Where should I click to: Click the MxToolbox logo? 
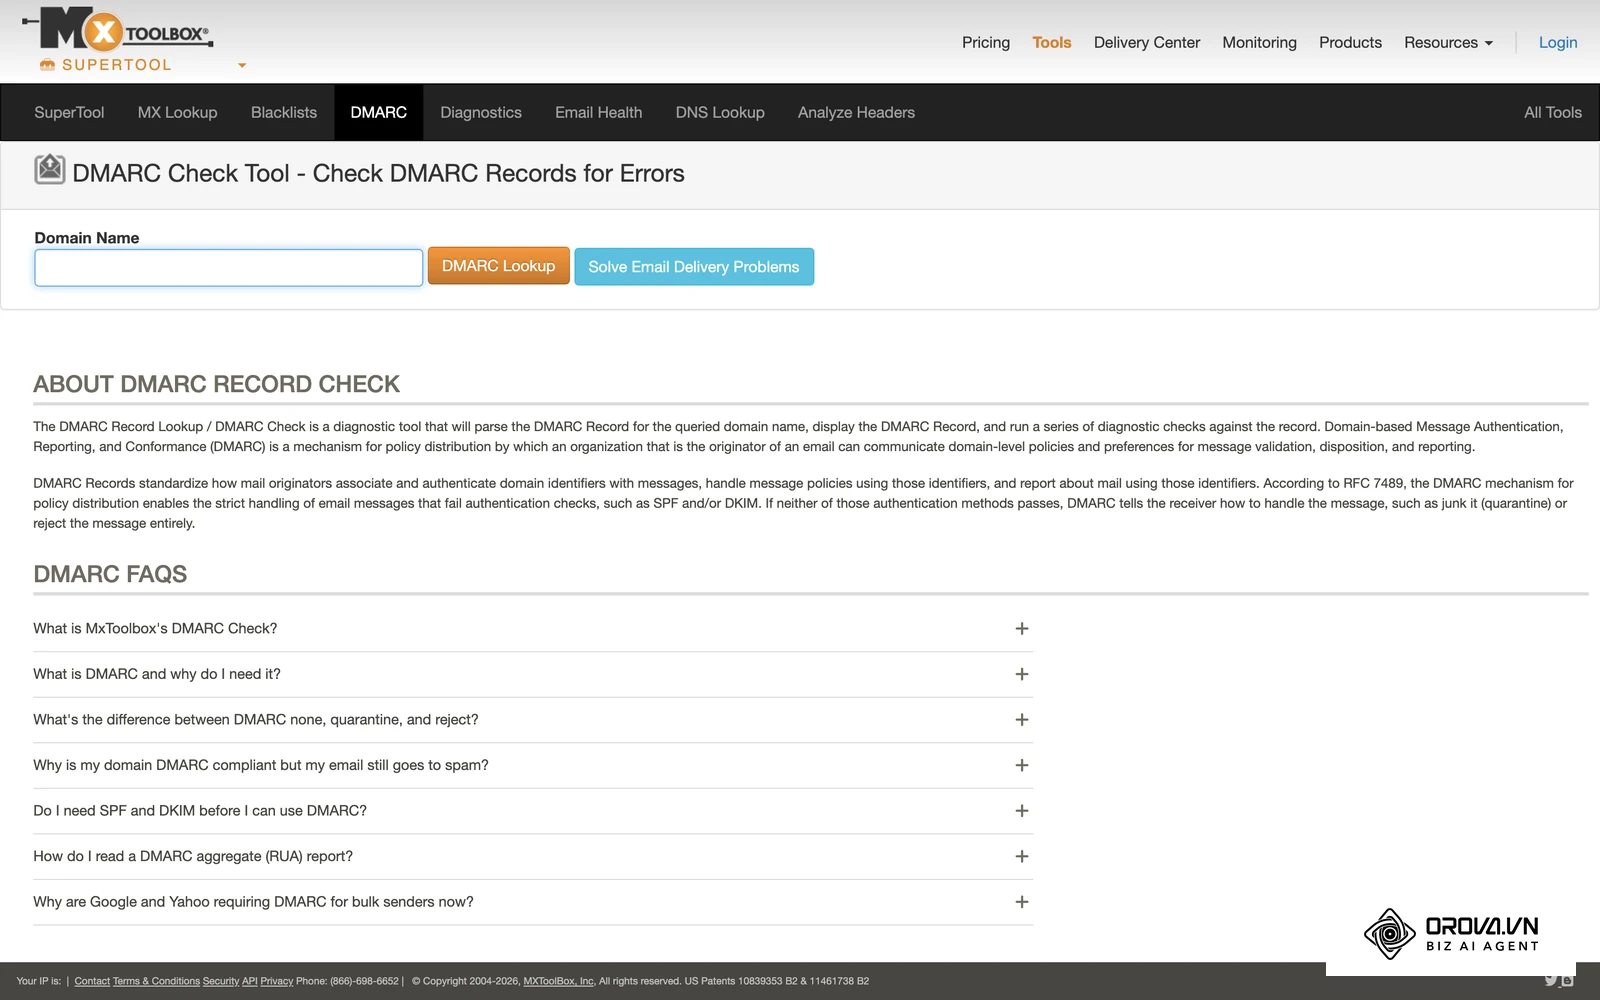[118, 30]
